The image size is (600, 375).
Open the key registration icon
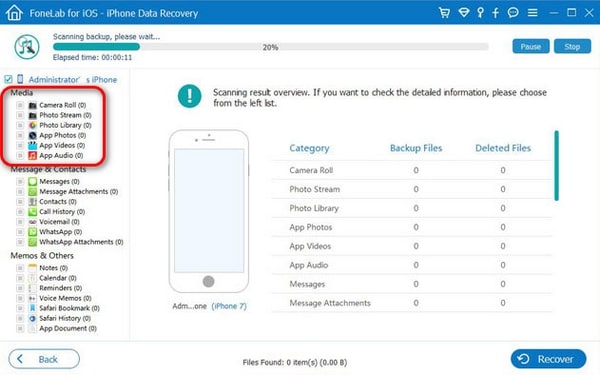pyautogui.click(x=480, y=13)
